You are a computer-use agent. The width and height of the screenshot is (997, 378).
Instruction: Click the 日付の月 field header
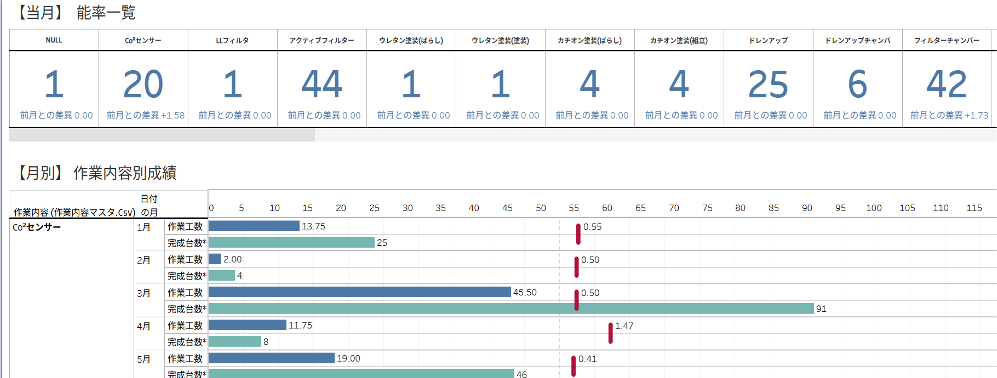(149, 205)
